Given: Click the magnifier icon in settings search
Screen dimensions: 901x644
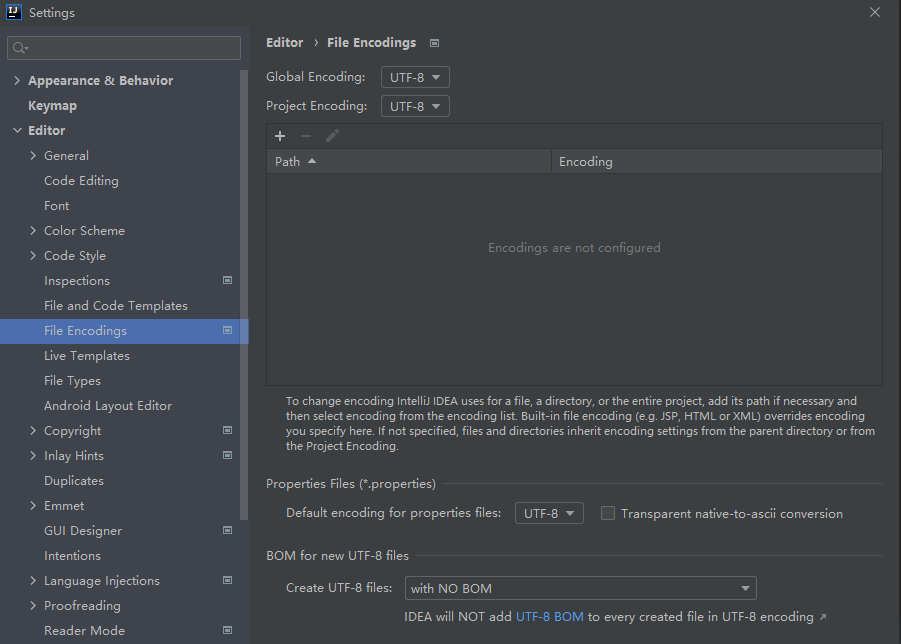Looking at the screenshot, I should pyautogui.click(x=20, y=48).
